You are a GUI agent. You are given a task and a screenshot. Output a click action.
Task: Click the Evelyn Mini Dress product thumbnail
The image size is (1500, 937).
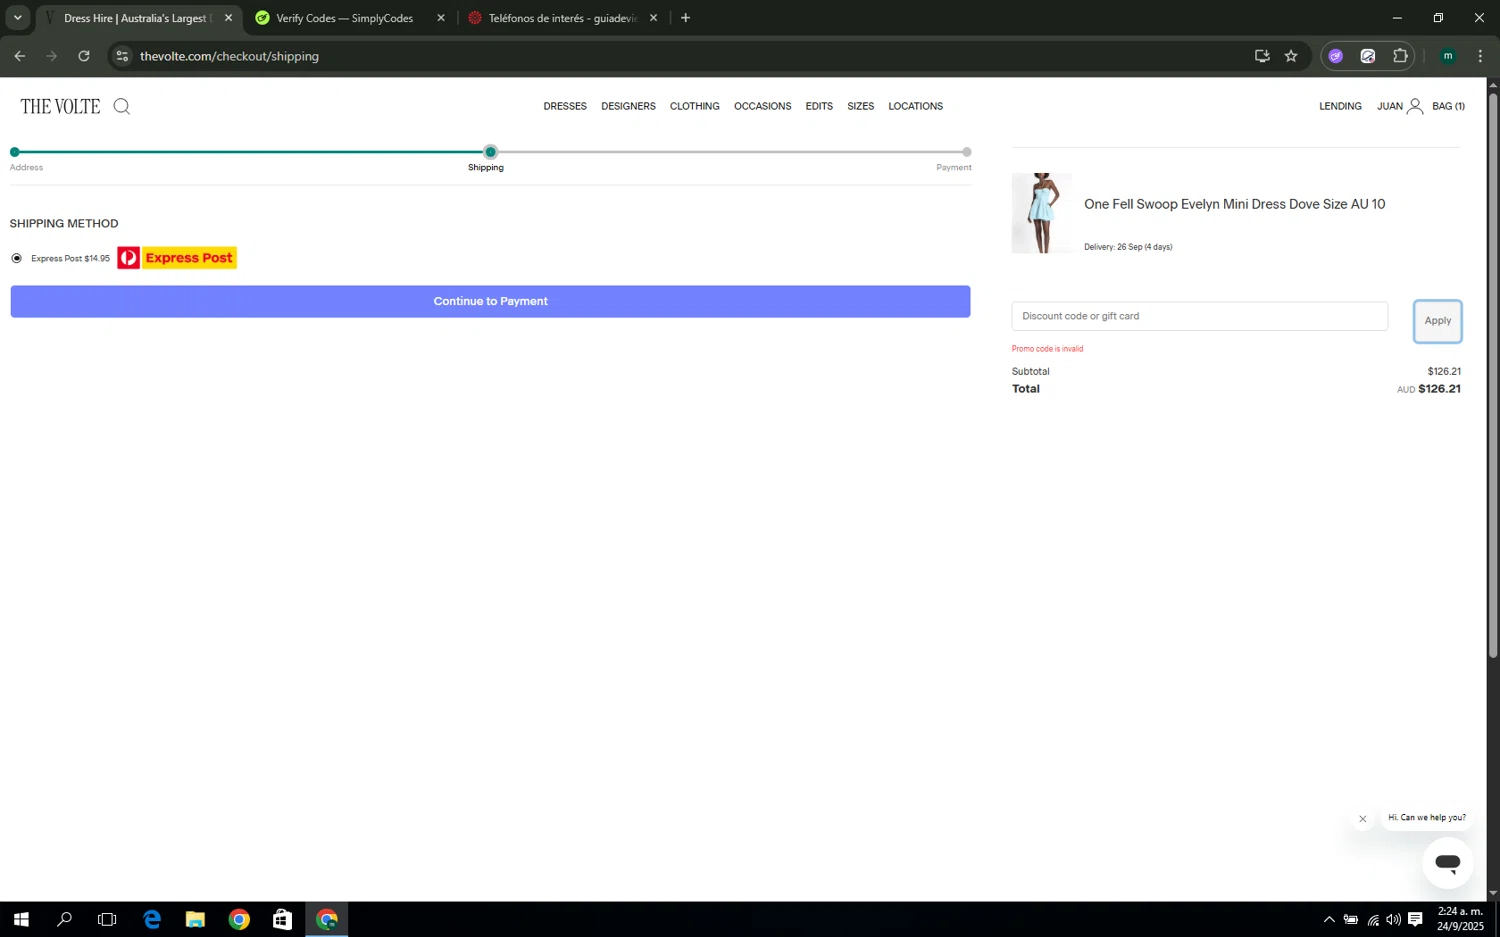[1041, 213]
